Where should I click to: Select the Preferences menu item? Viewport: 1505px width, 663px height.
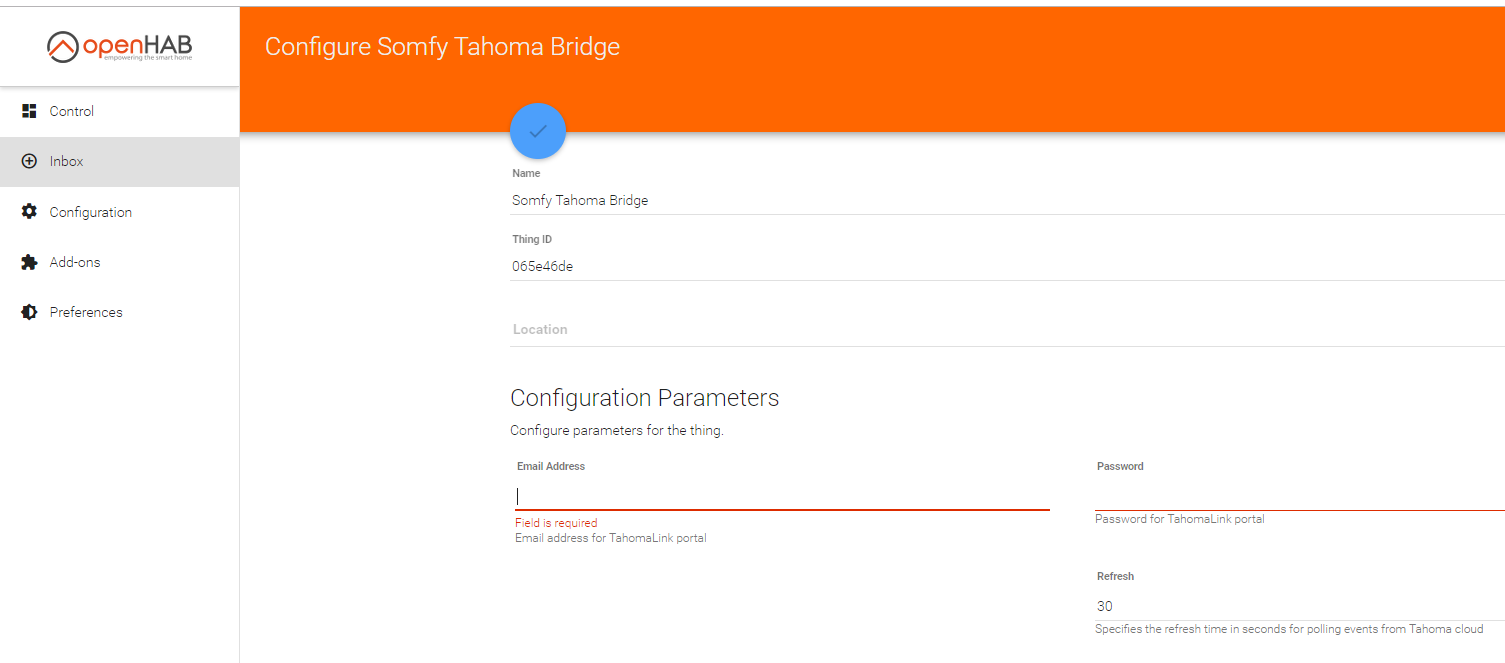click(x=86, y=312)
